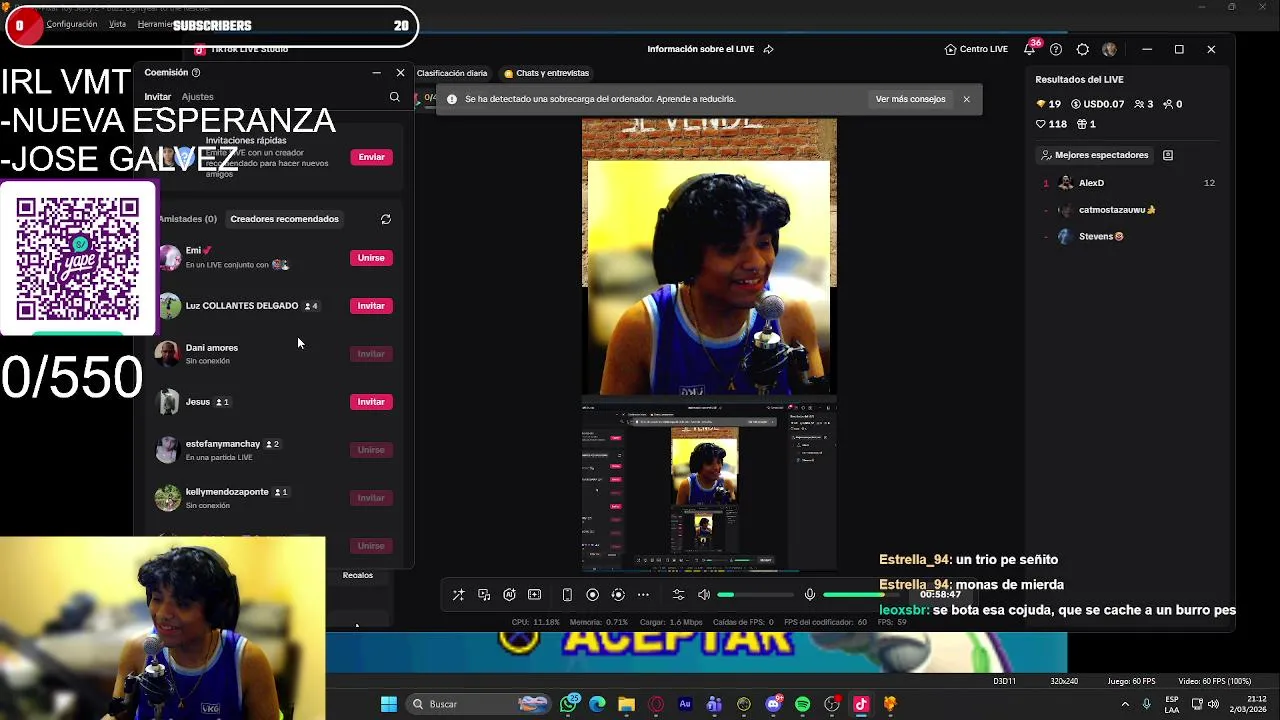Send a quick invitation with Enviar
Screen dimensions: 1280x720
371,157
